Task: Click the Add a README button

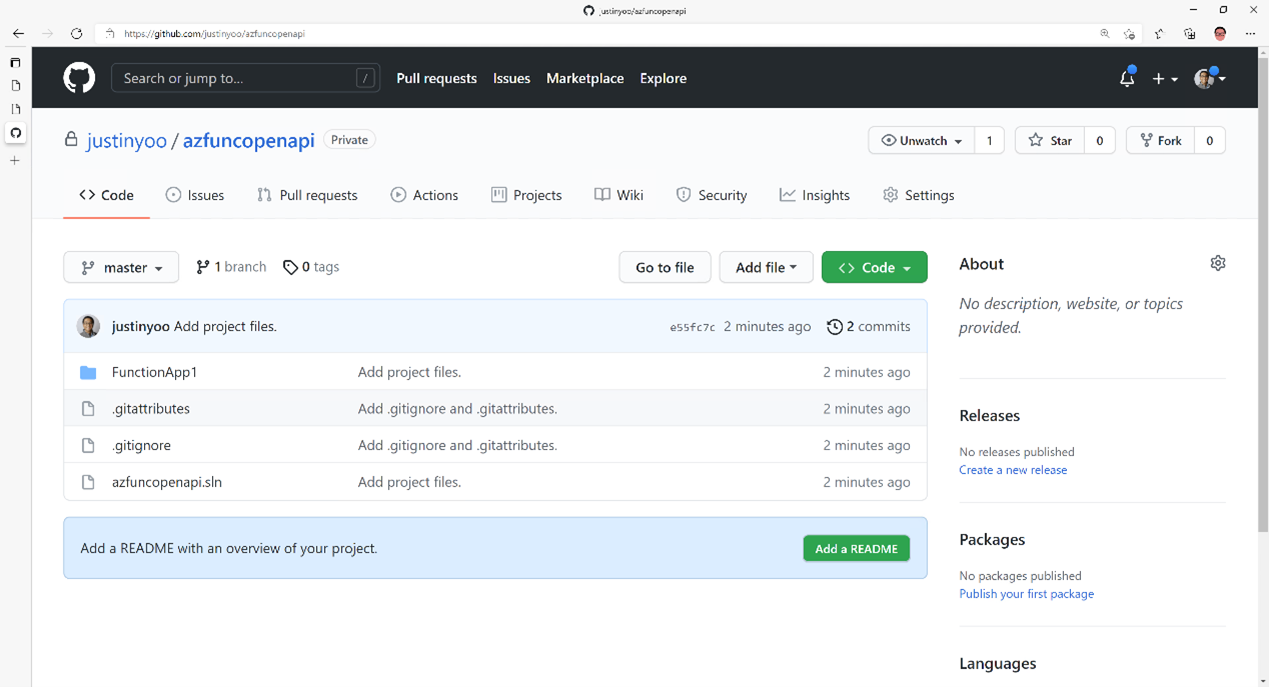Action: [856, 548]
